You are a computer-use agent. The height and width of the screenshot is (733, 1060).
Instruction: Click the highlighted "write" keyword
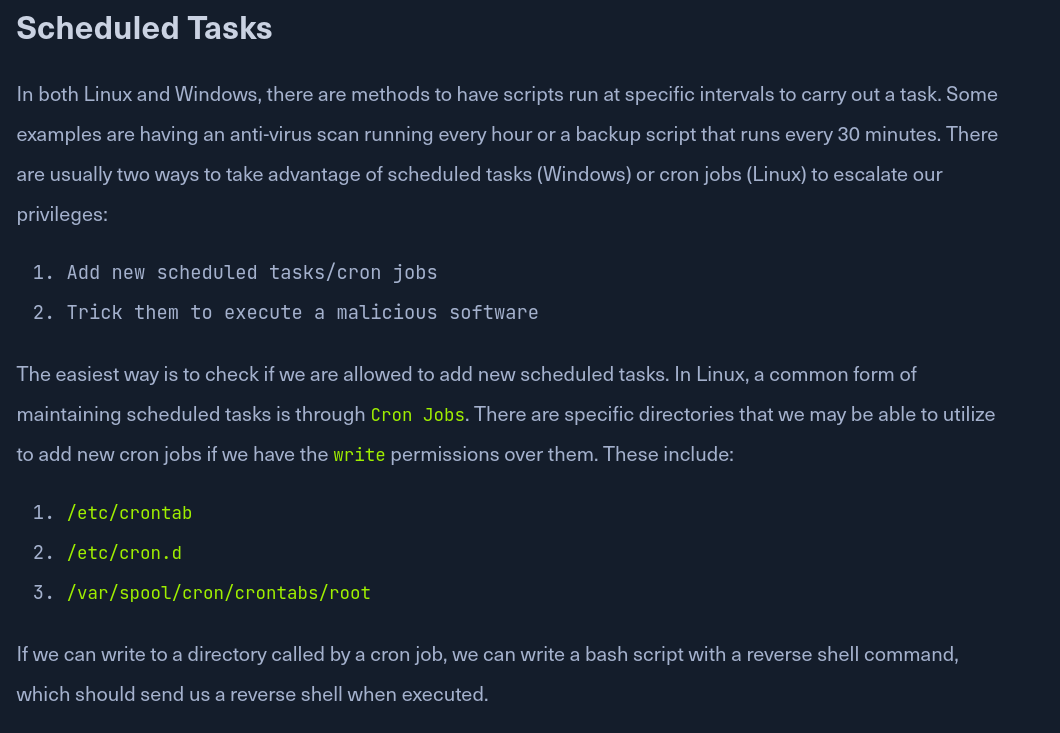359,454
